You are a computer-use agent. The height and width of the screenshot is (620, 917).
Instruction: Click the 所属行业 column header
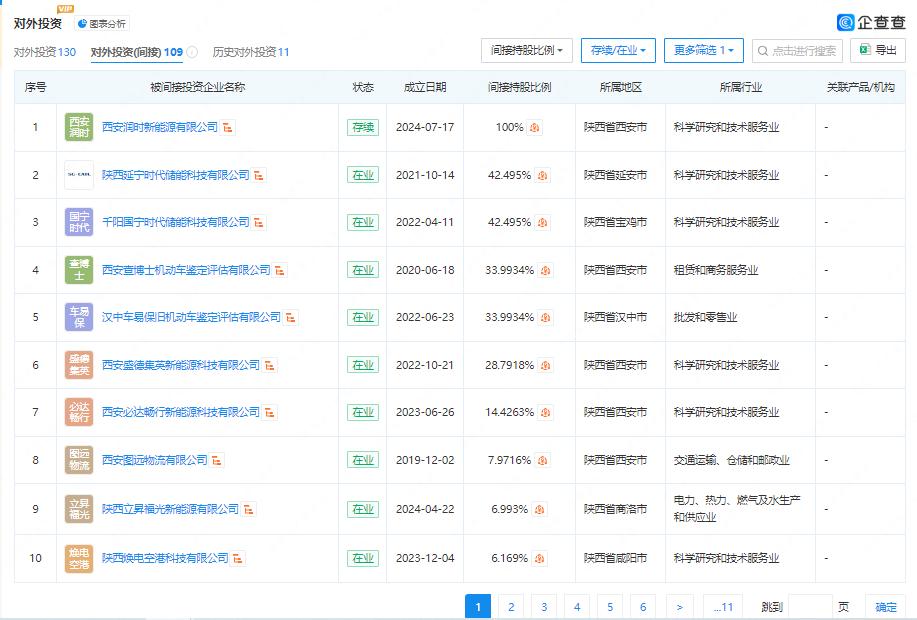tap(740, 87)
